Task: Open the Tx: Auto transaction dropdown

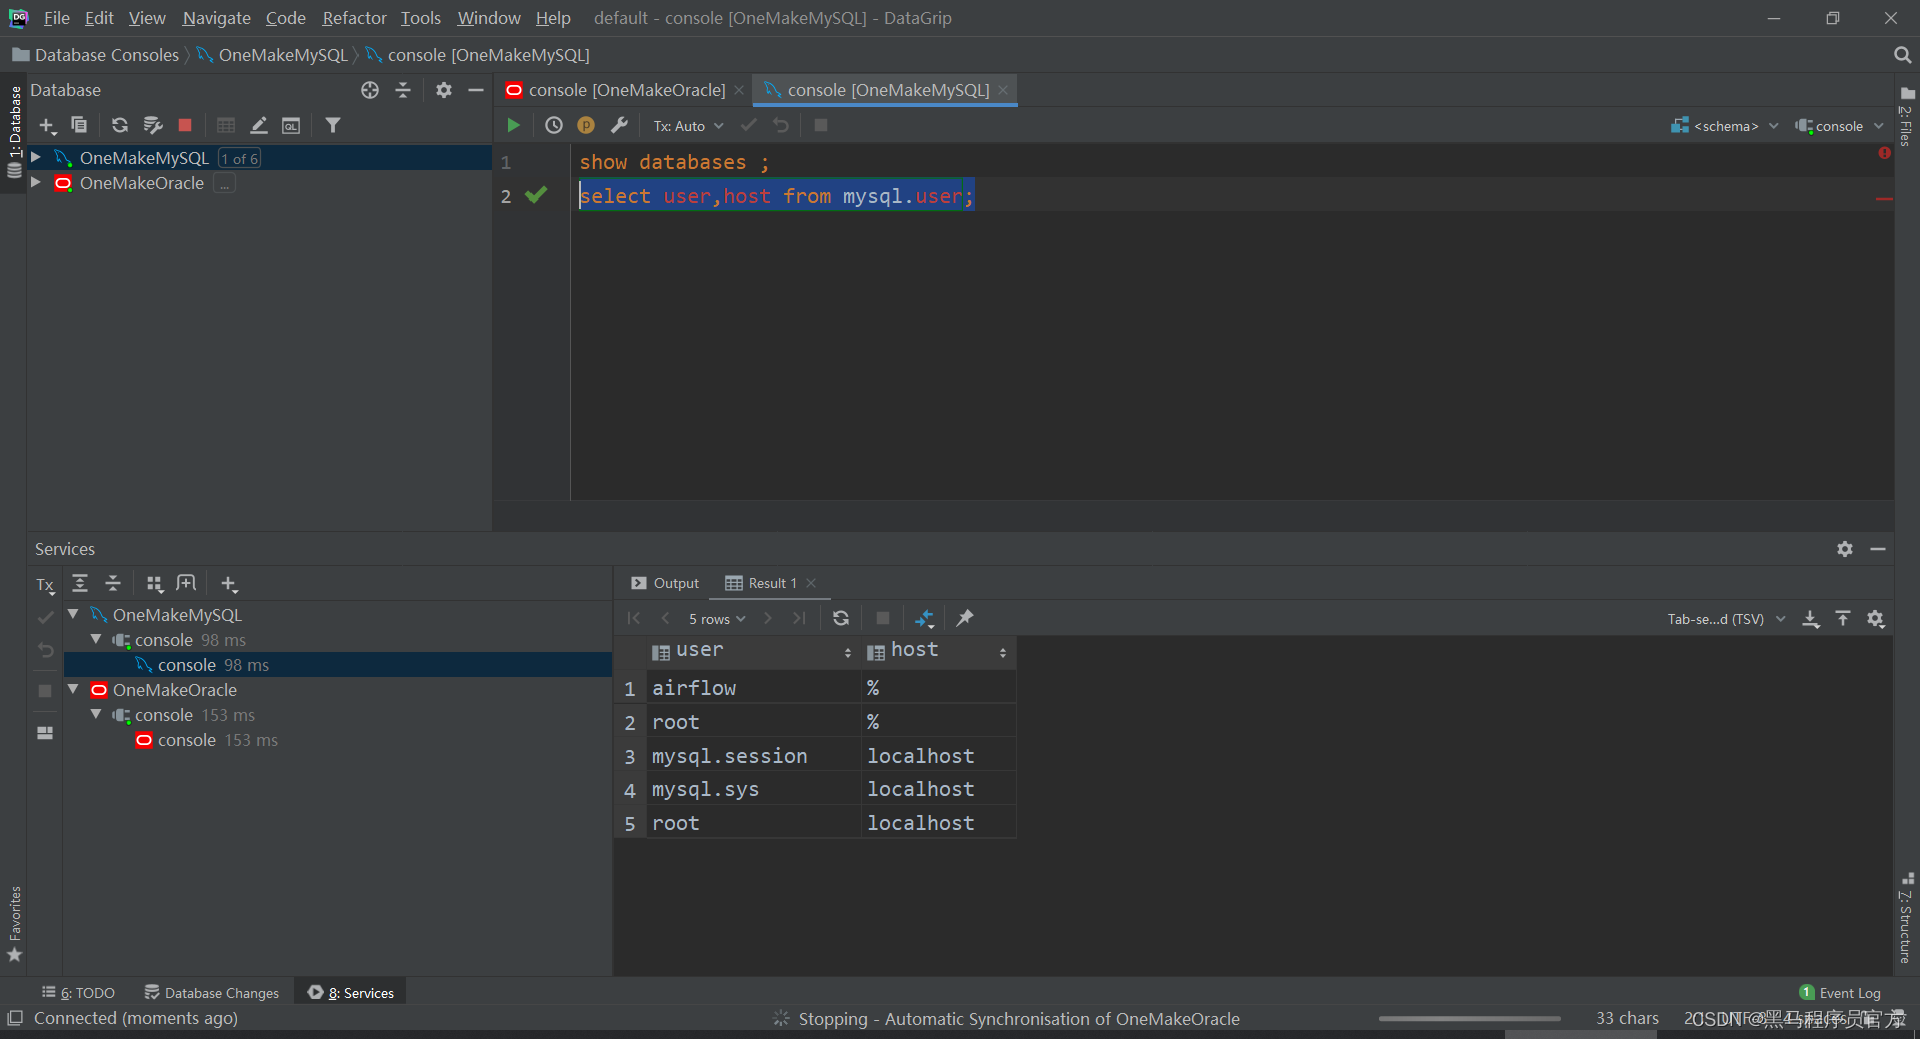Action: pyautogui.click(x=688, y=126)
